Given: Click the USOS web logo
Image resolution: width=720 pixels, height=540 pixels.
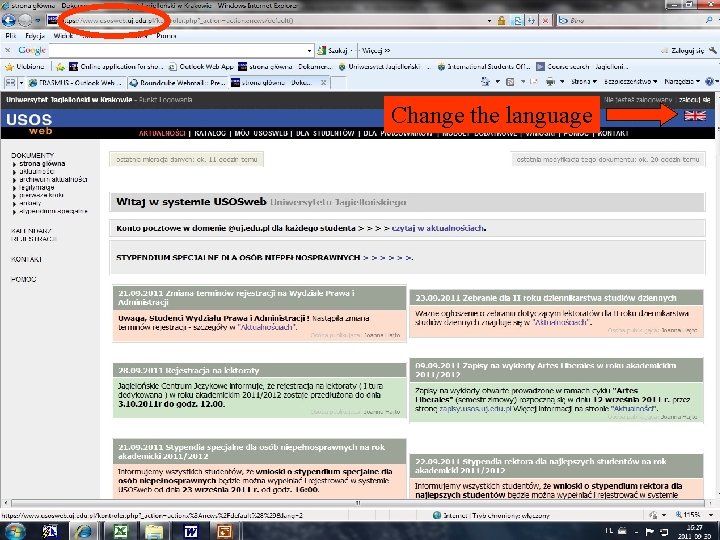Looking at the screenshot, I should (x=29, y=124).
